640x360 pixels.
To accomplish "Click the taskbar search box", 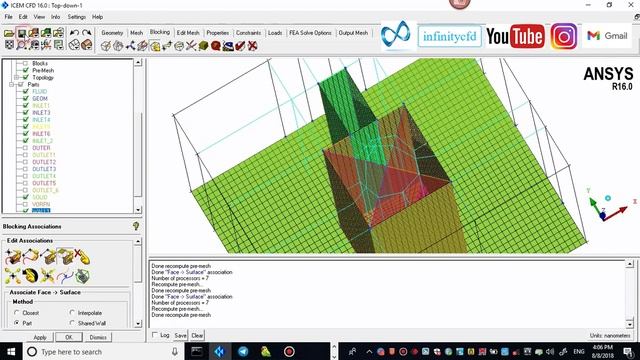I will (102, 351).
